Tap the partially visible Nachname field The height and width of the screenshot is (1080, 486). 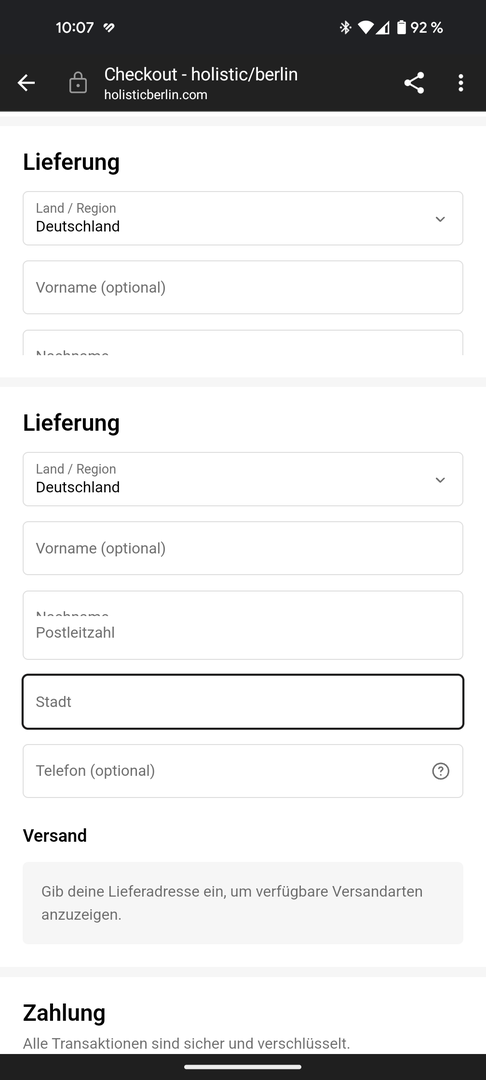coord(243,343)
